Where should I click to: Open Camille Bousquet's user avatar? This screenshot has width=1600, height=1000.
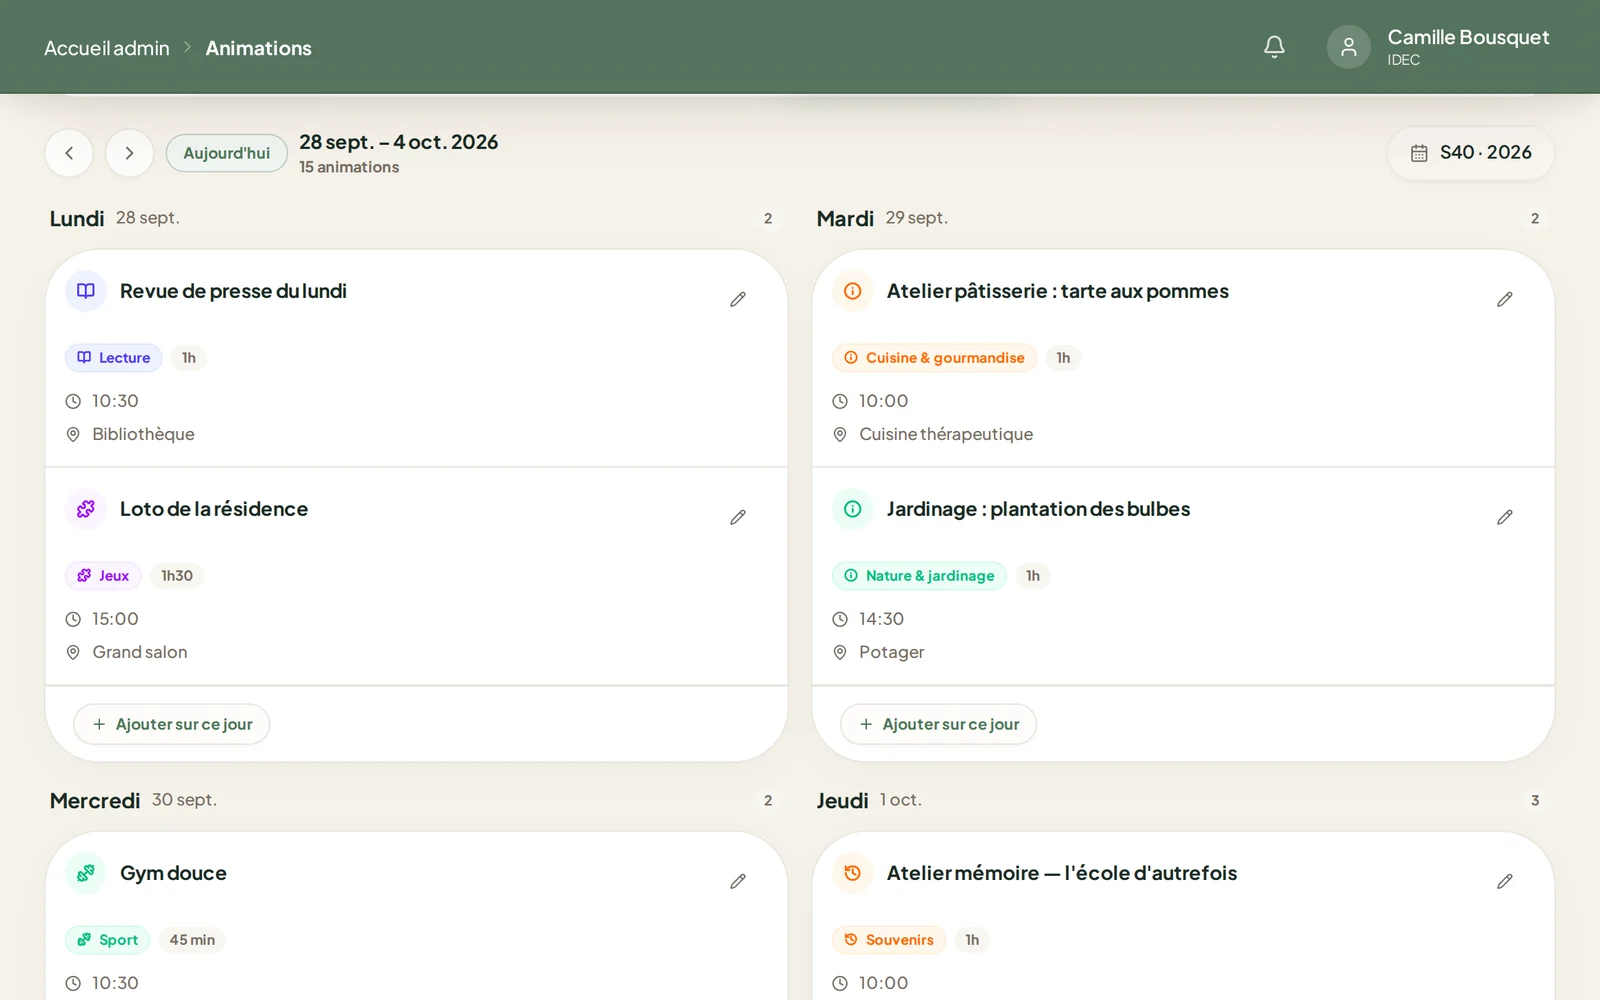pyautogui.click(x=1348, y=47)
